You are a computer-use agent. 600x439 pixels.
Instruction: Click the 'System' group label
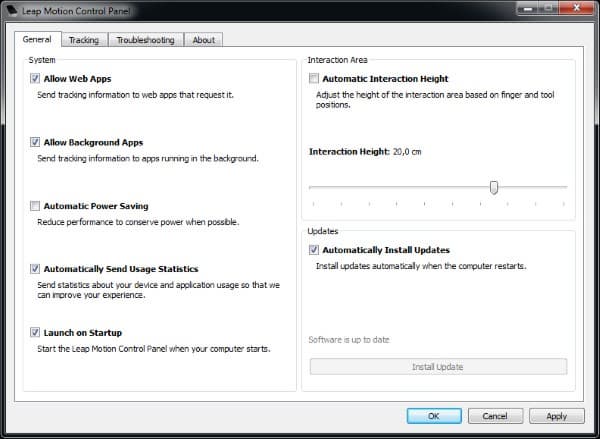point(42,60)
